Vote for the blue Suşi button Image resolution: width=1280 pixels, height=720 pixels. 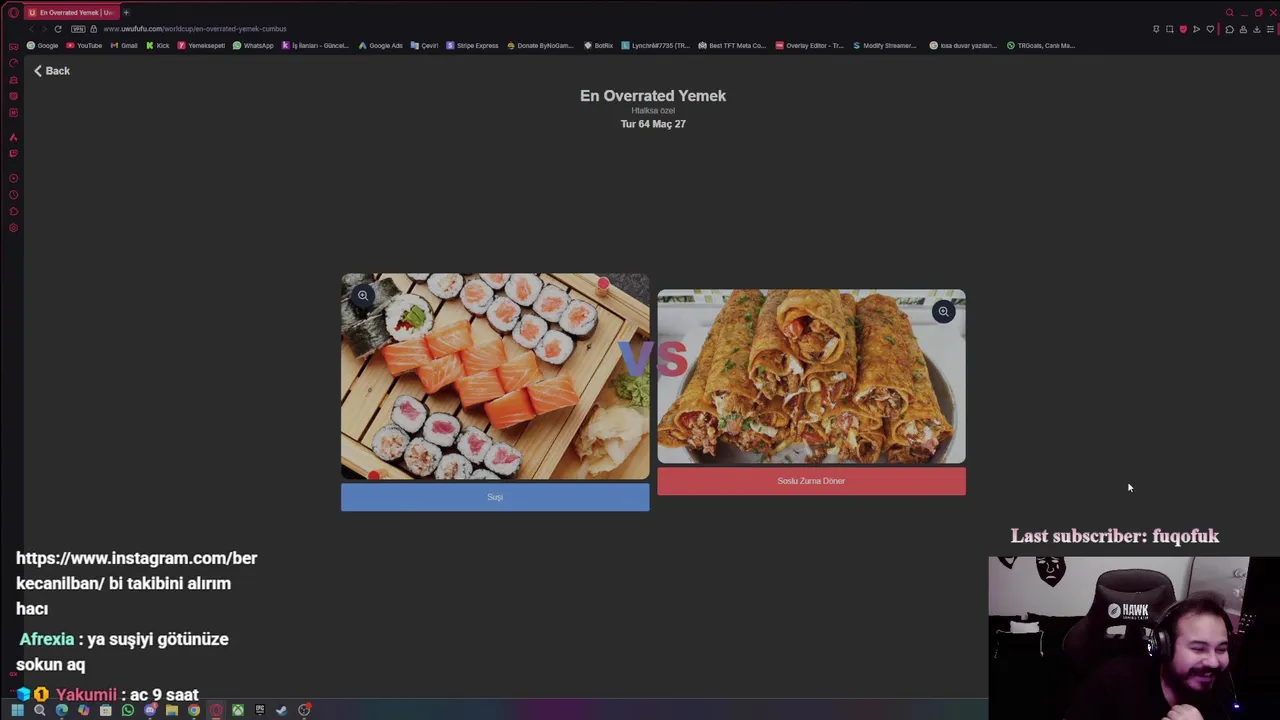coord(495,497)
